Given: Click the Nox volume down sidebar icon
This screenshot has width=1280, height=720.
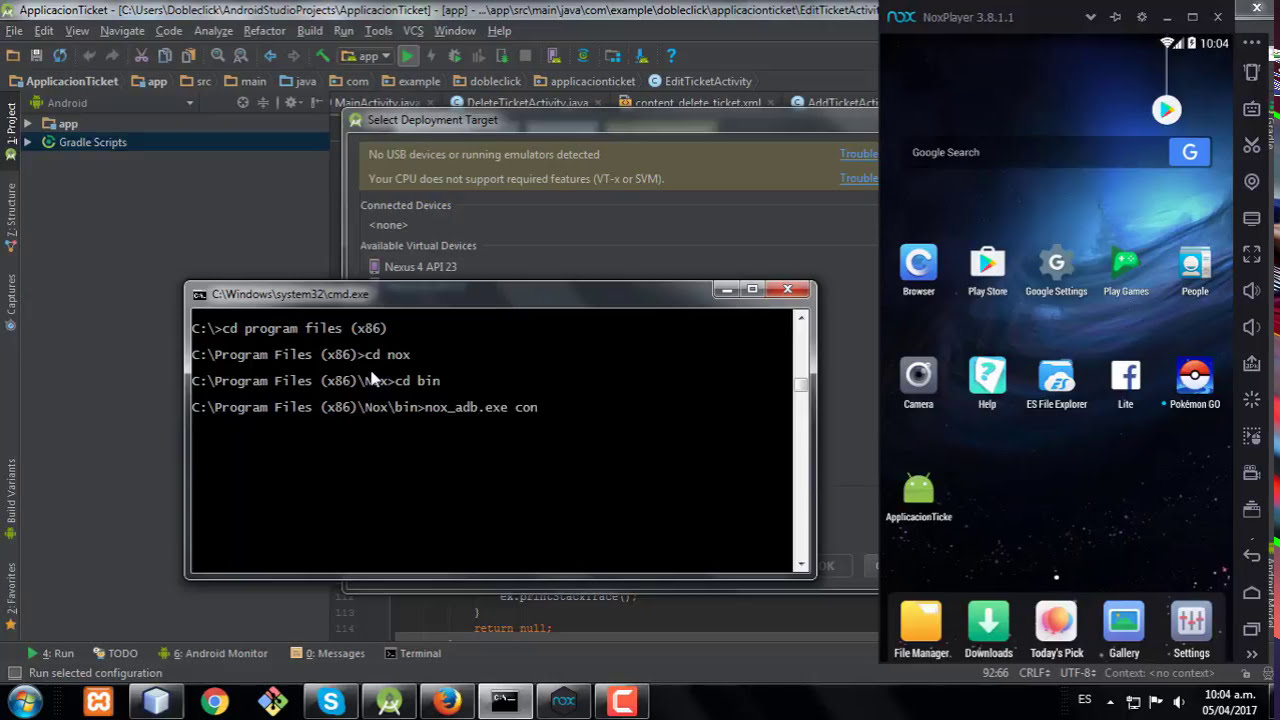Looking at the screenshot, I should pos(1252,328).
